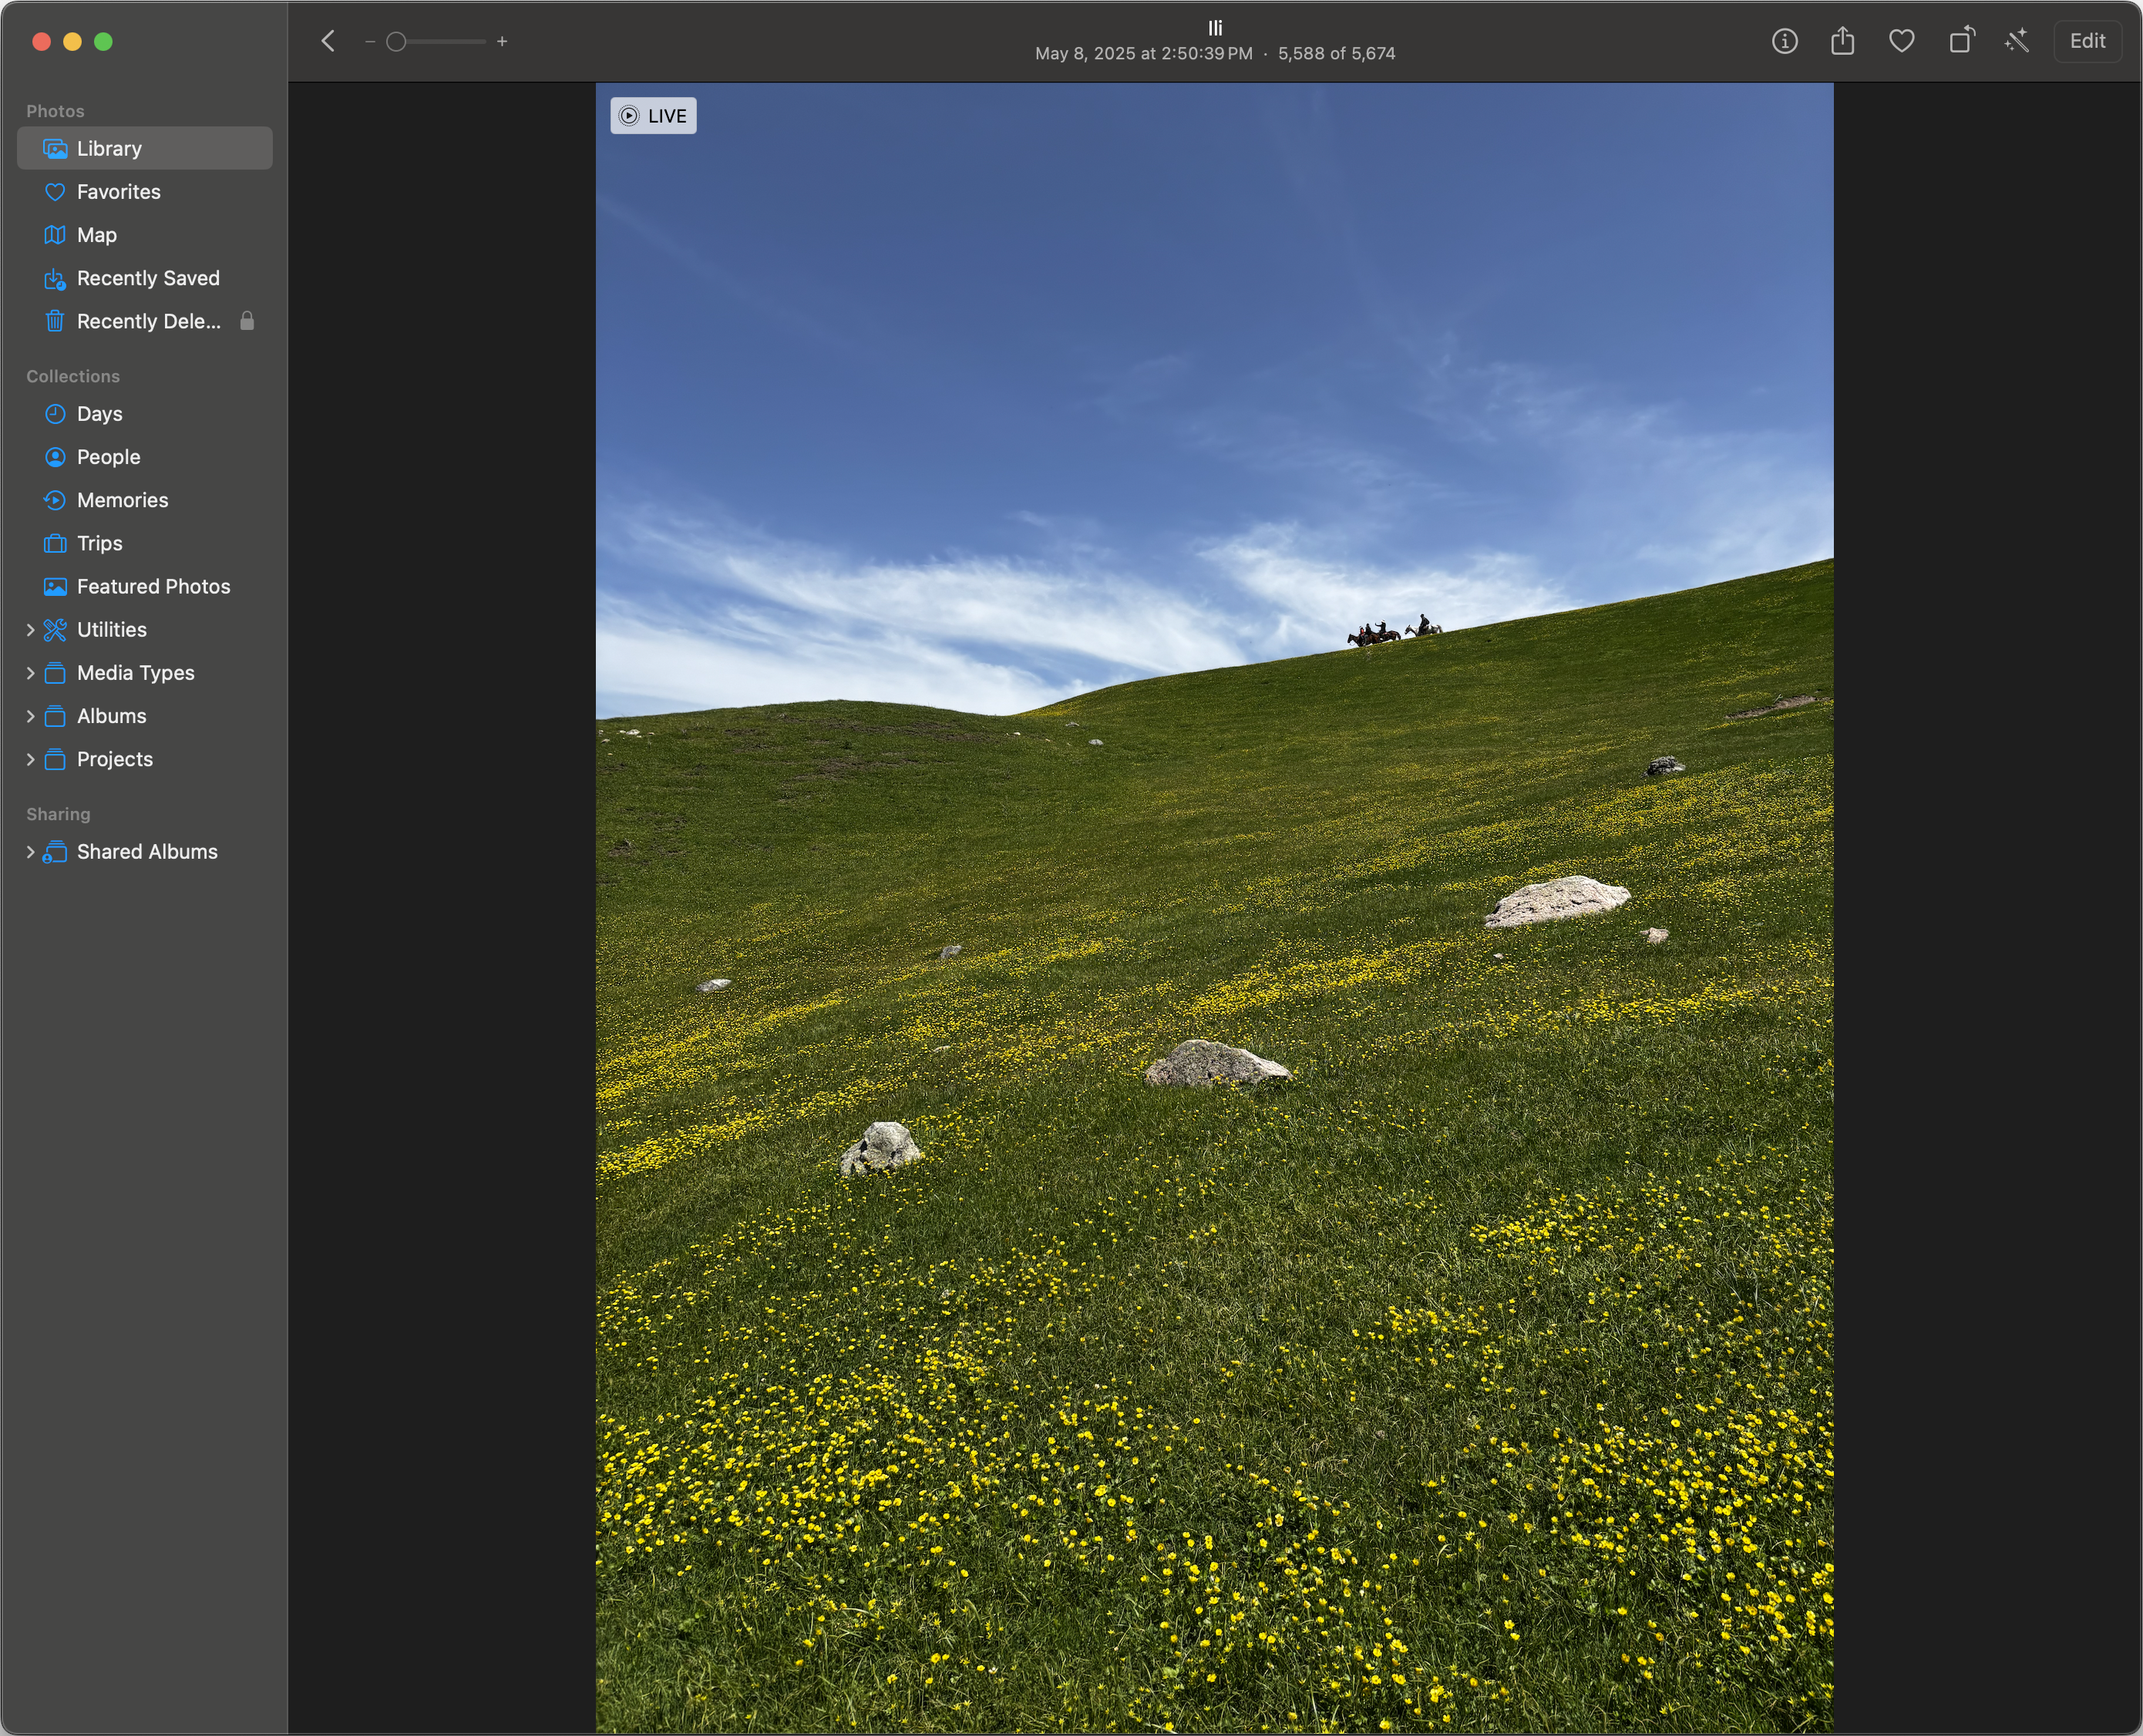2143x1736 pixels.
Task: Go back with the left chevron arrow
Action: point(328,41)
